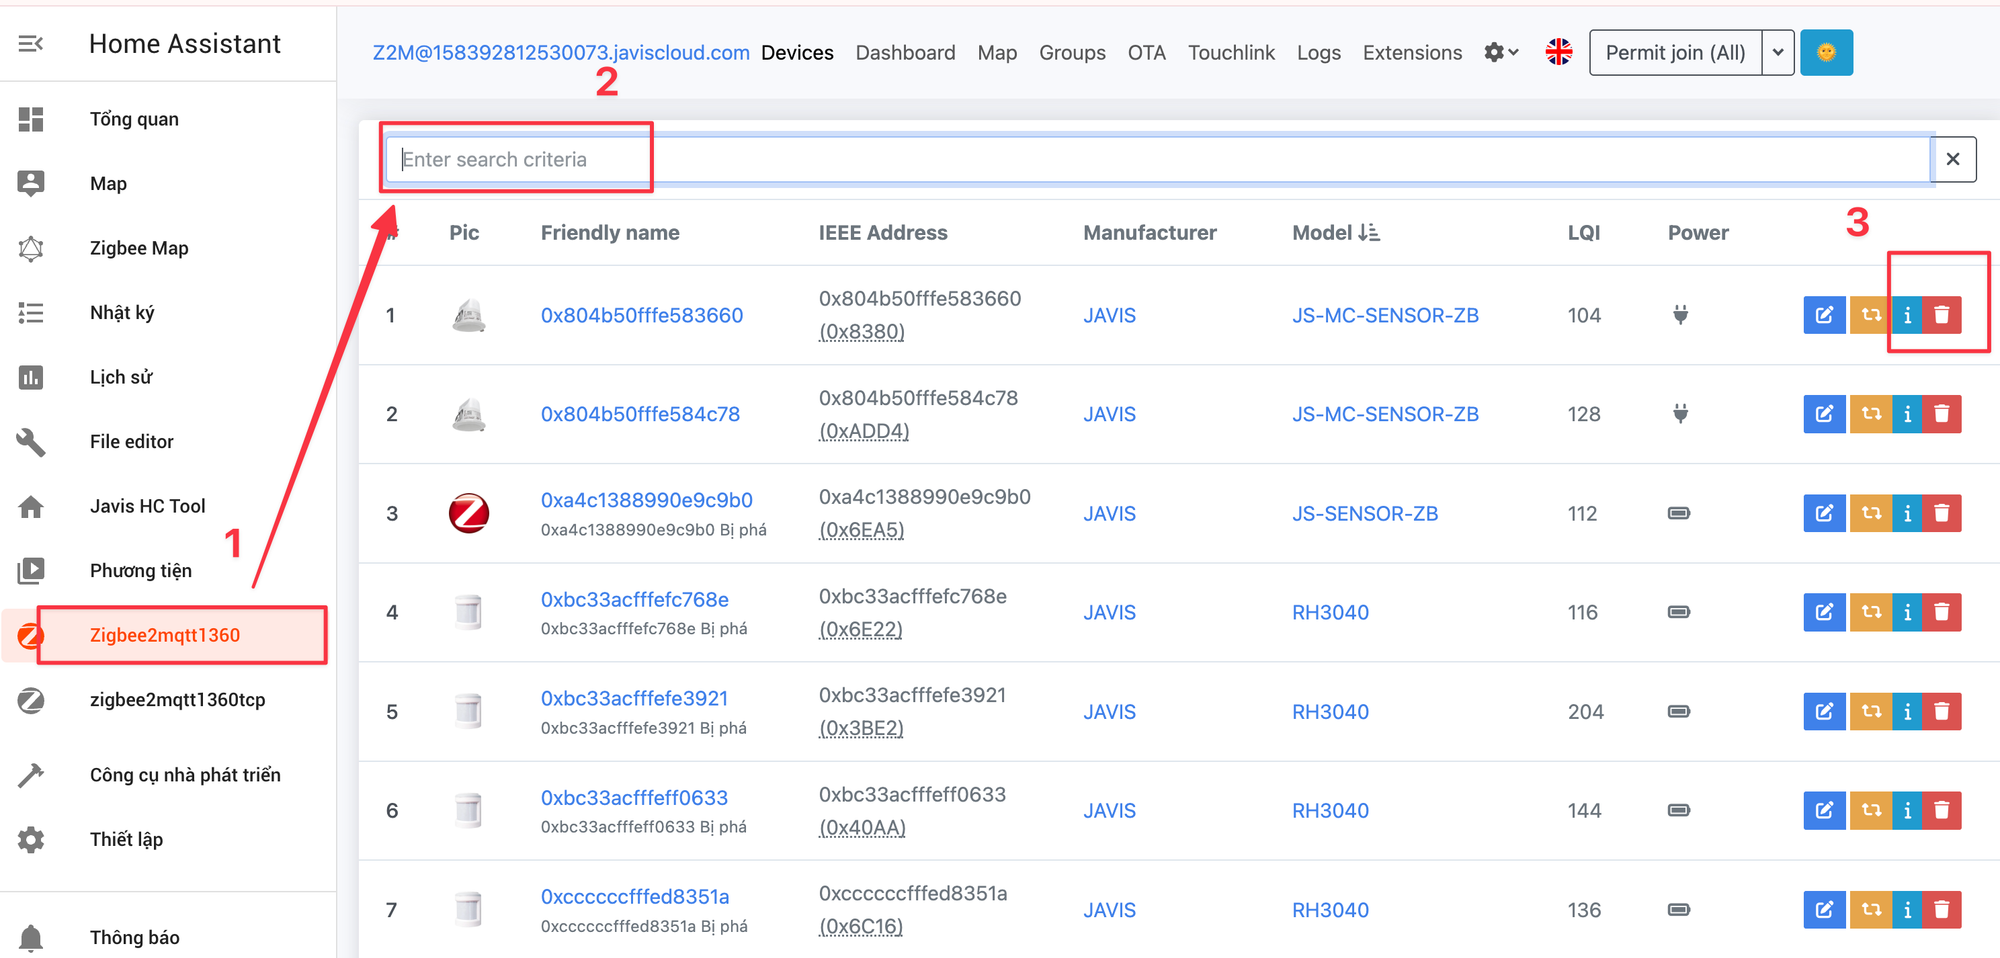Expand the Permit join dropdown arrow
This screenshot has height=958, width=2000.
[x=1778, y=52]
